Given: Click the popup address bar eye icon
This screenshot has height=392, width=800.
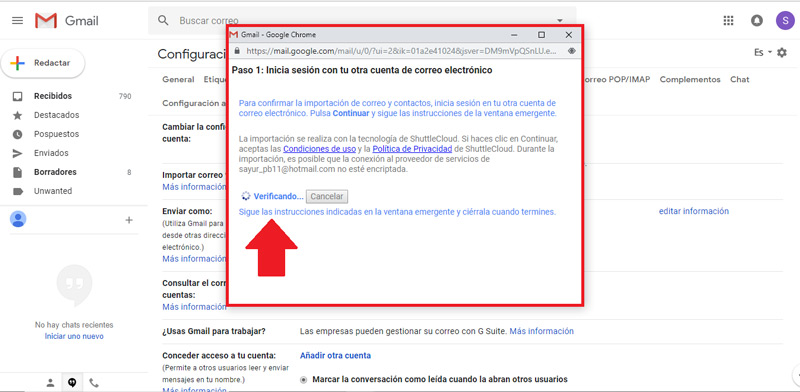Looking at the screenshot, I should click(571, 51).
